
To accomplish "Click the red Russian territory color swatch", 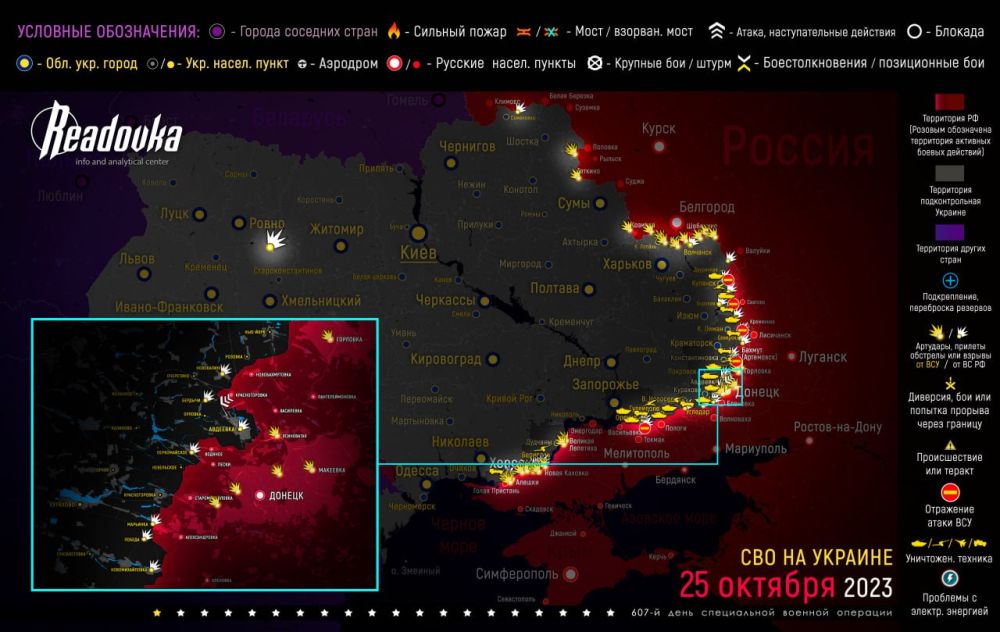I will (950, 103).
